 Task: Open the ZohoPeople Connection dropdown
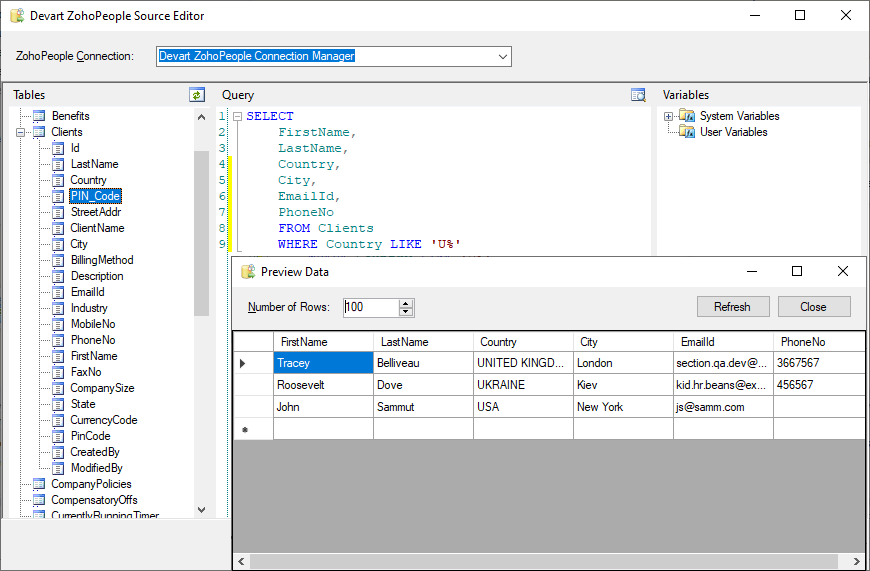[x=502, y=57]
